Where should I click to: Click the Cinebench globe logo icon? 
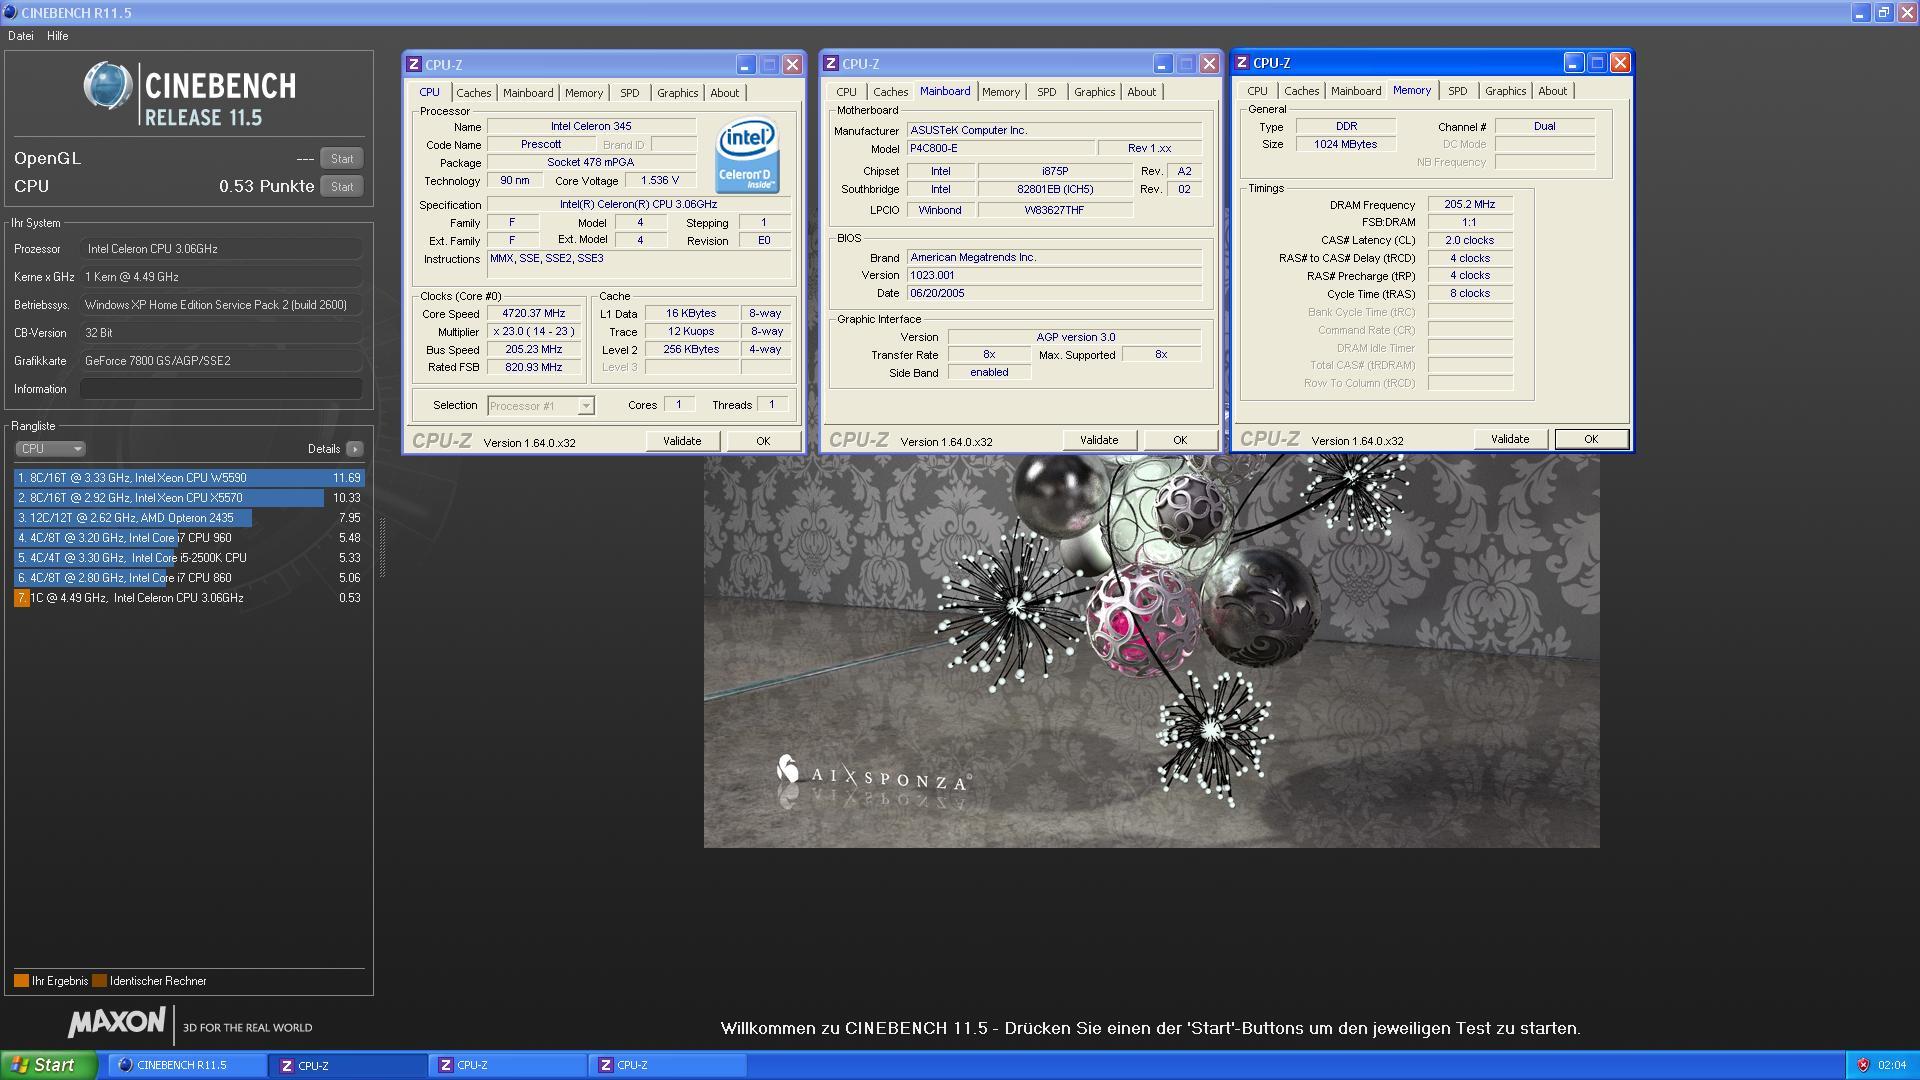coord(108,87)
